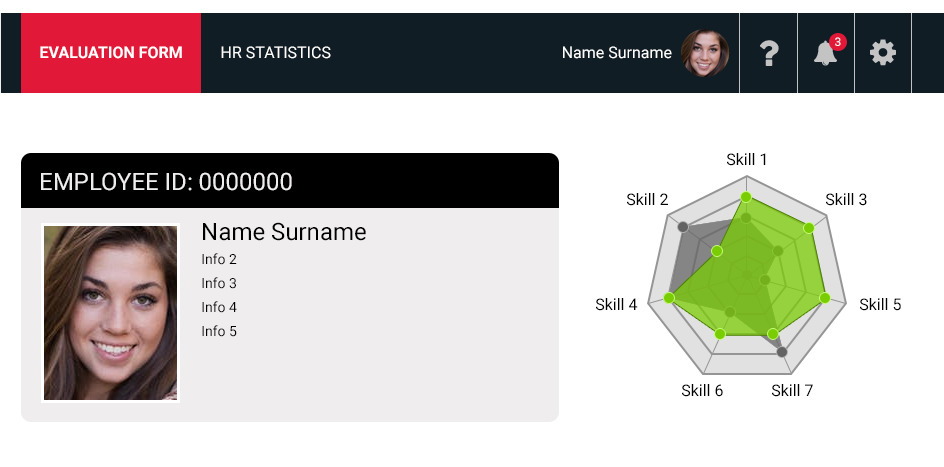Click the green Skill 1 data point
944x467 pixels.
coord(746,197)
